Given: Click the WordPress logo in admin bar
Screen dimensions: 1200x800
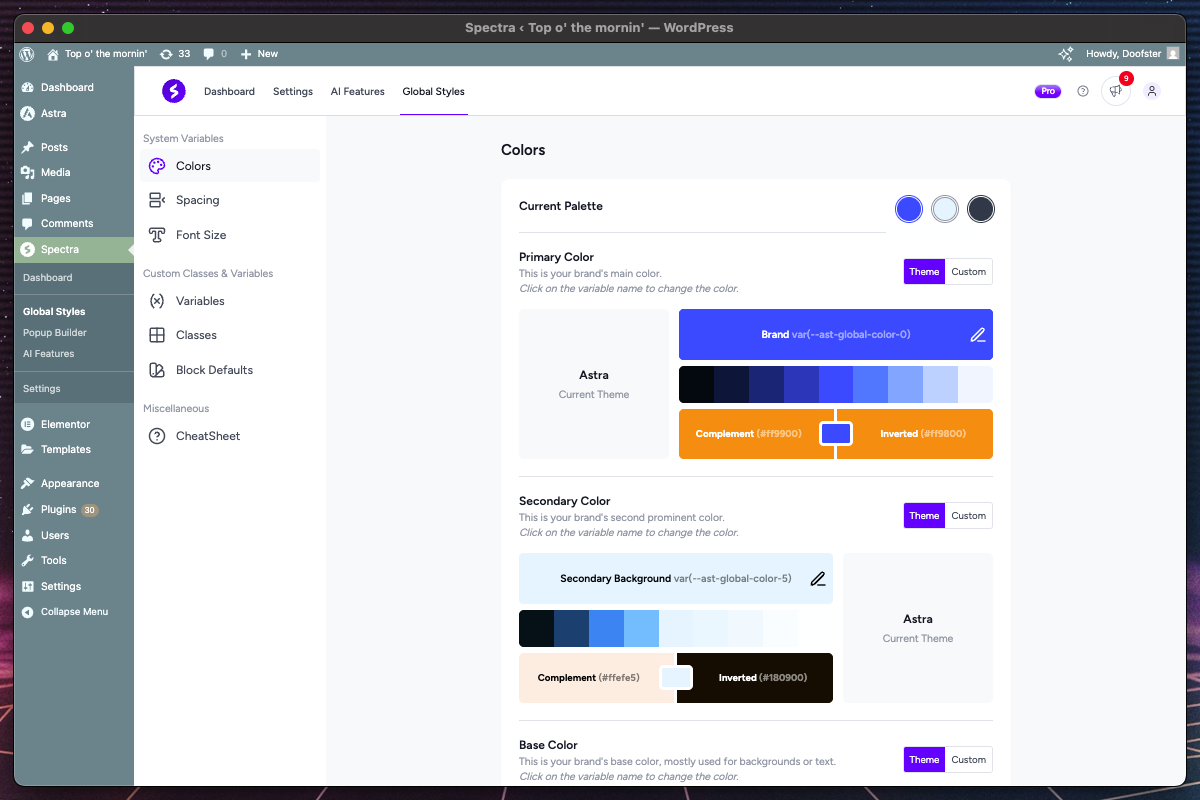Looking at the screenshot, I should [x=27, y=54].
